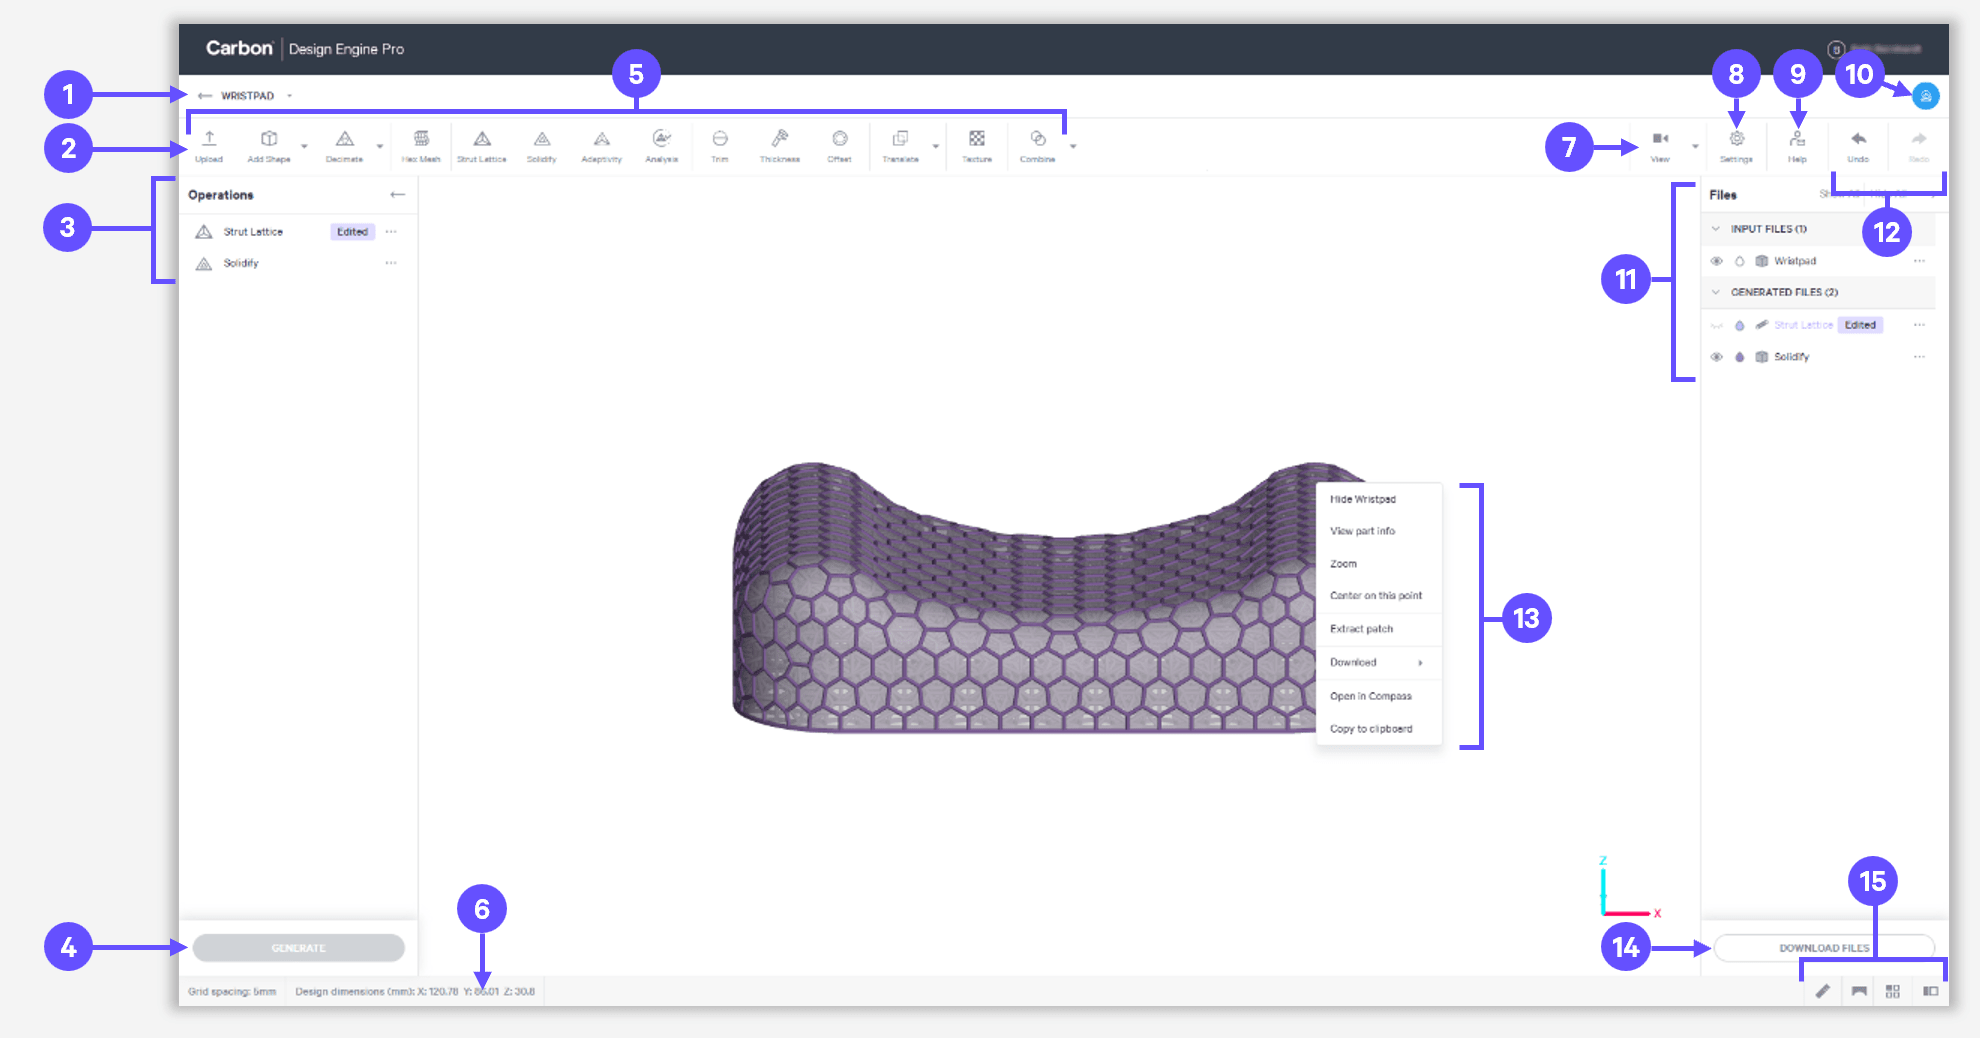Viewport: 1980px width, 1038px height.
Task: Choose the Decimate tool
Action: (344, 145)
